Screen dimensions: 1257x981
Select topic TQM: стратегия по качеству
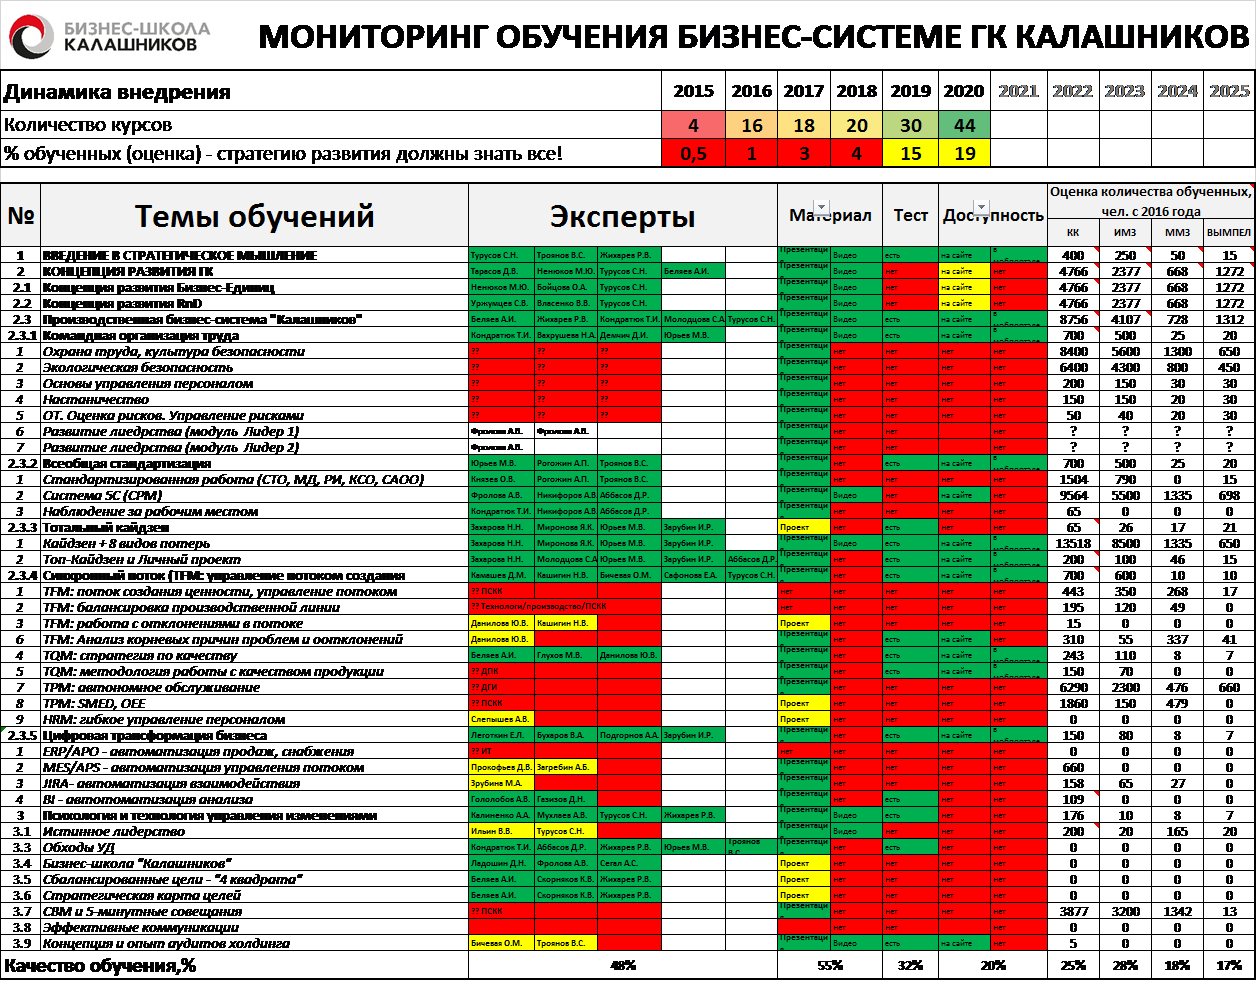pyautogui.click(x=140, y=655)
